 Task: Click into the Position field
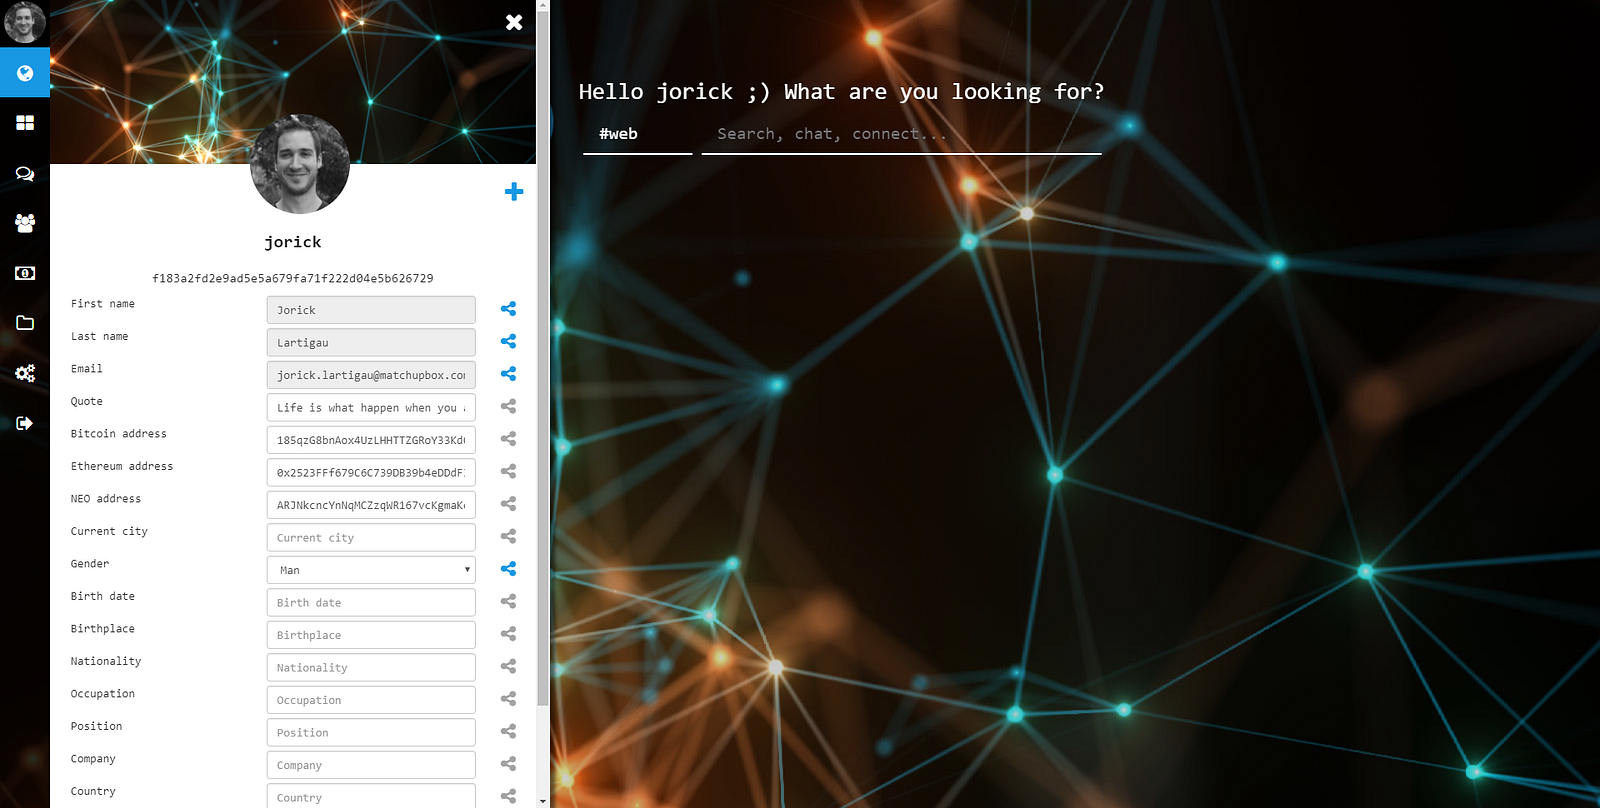point(371,732)
